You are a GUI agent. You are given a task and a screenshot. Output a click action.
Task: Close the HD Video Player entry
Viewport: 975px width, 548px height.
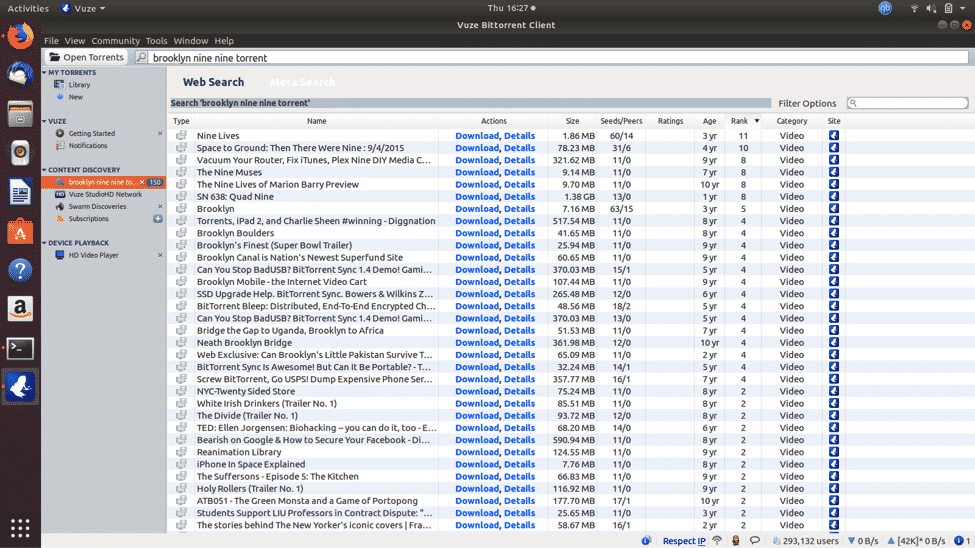[x=160, y=255]
